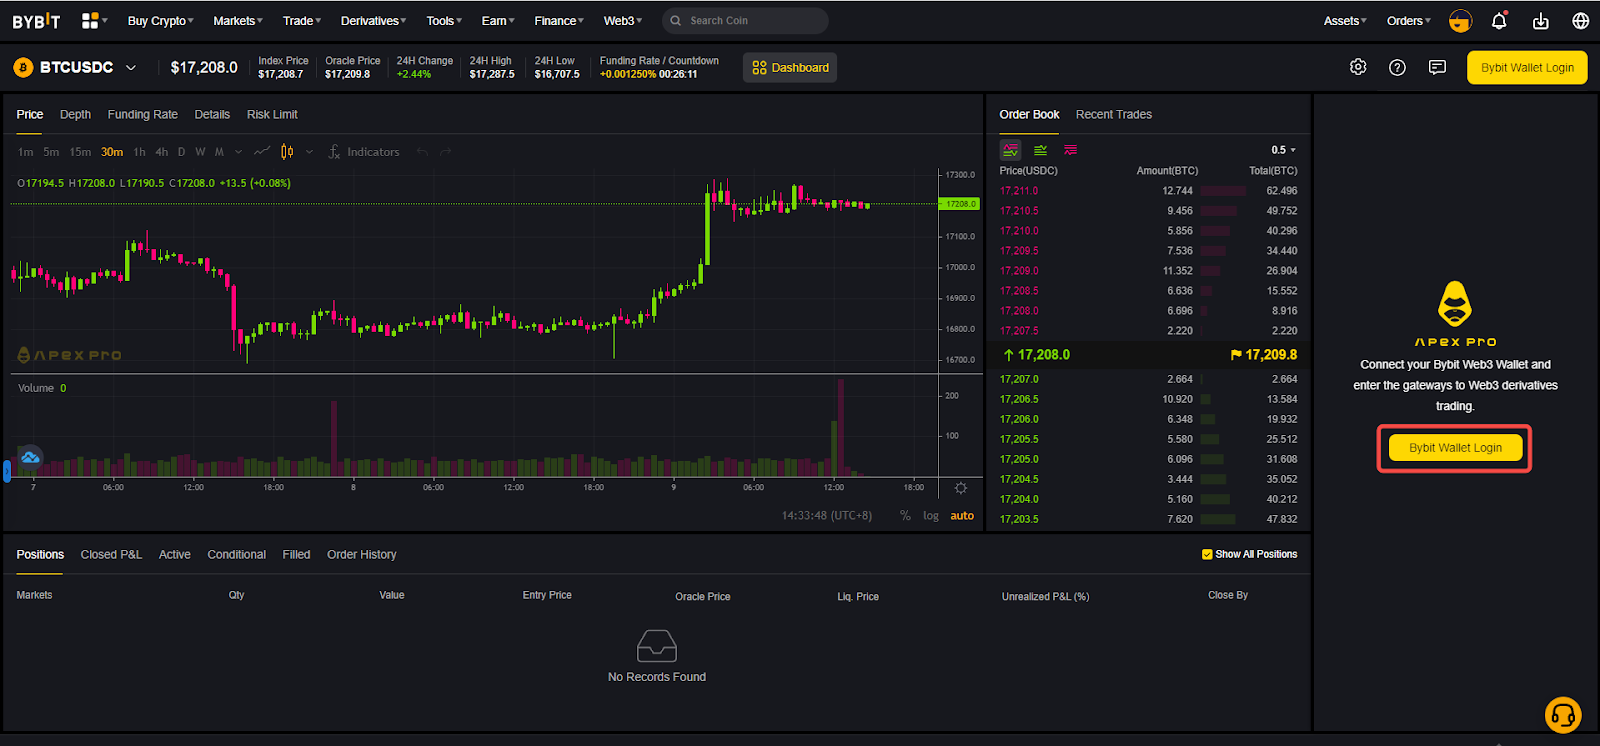The width and height of the screenshot is (1600, 746).
Task: Click the Search Coin input field
Action: point(744,21)
